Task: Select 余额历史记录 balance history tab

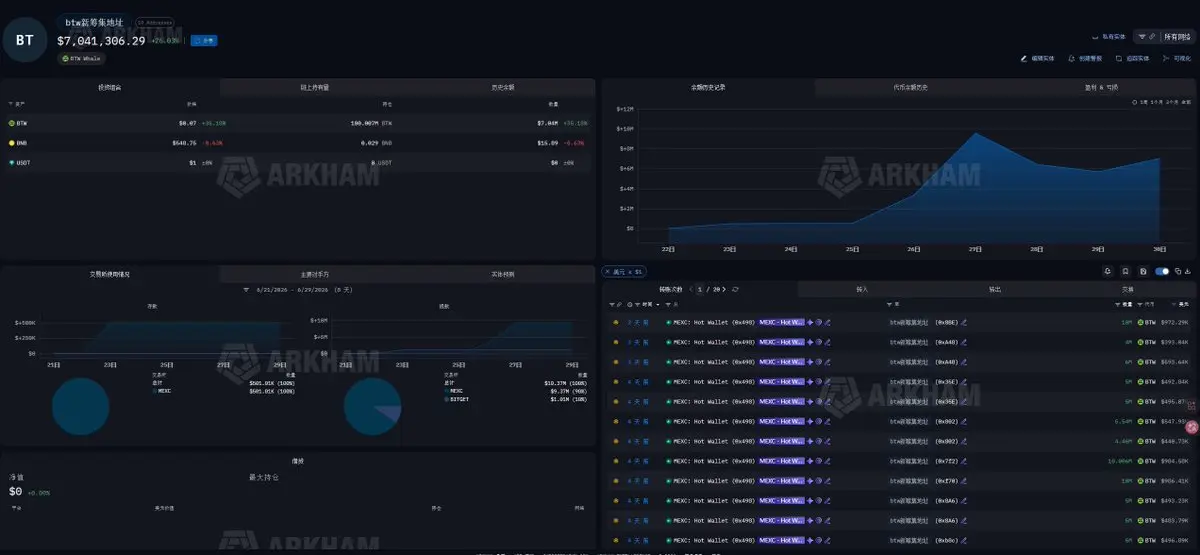Action: pyautogui.click(x=708, y=88)
